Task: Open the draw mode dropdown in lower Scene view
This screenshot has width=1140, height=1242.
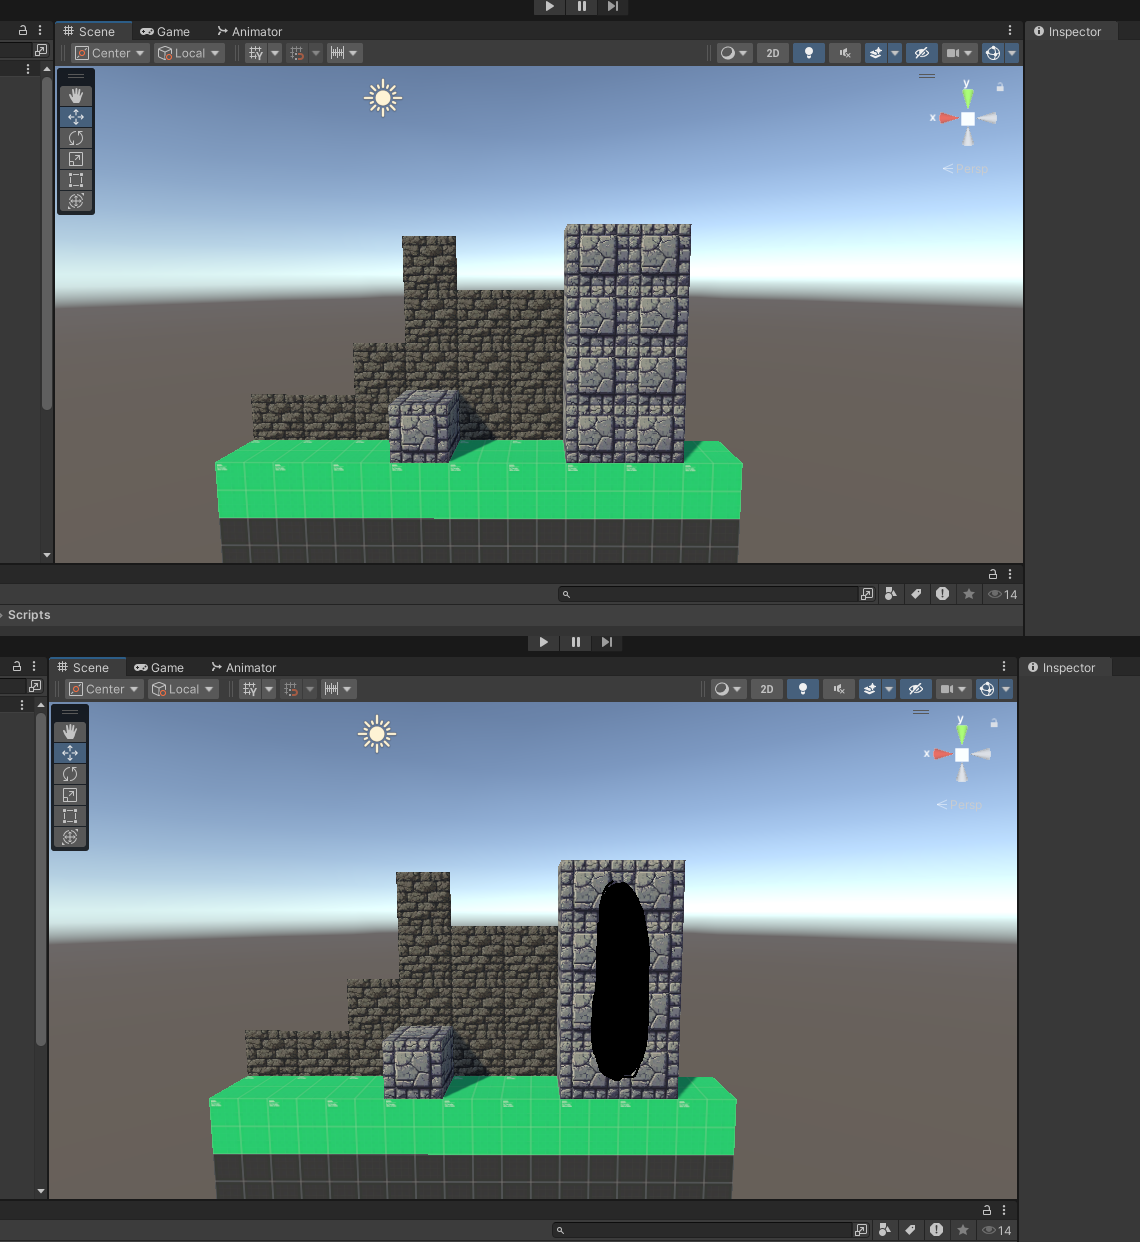Action: [x=728, y=689]
